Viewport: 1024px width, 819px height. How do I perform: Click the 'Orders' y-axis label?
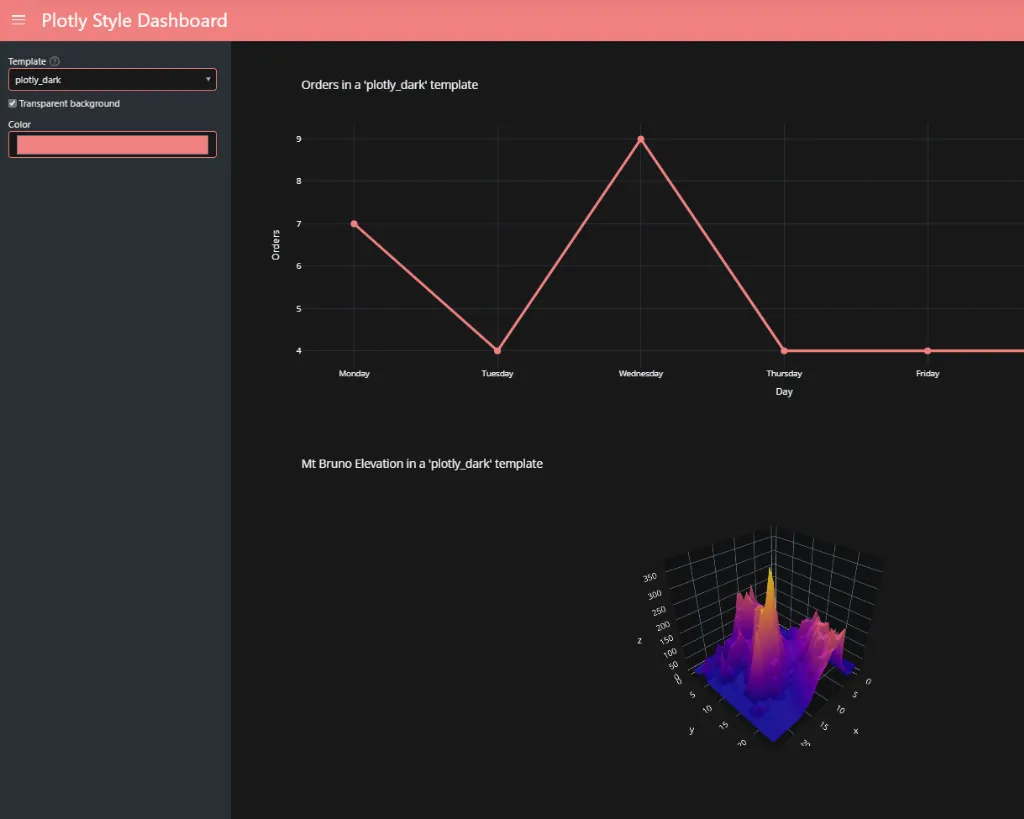[276, 245]
